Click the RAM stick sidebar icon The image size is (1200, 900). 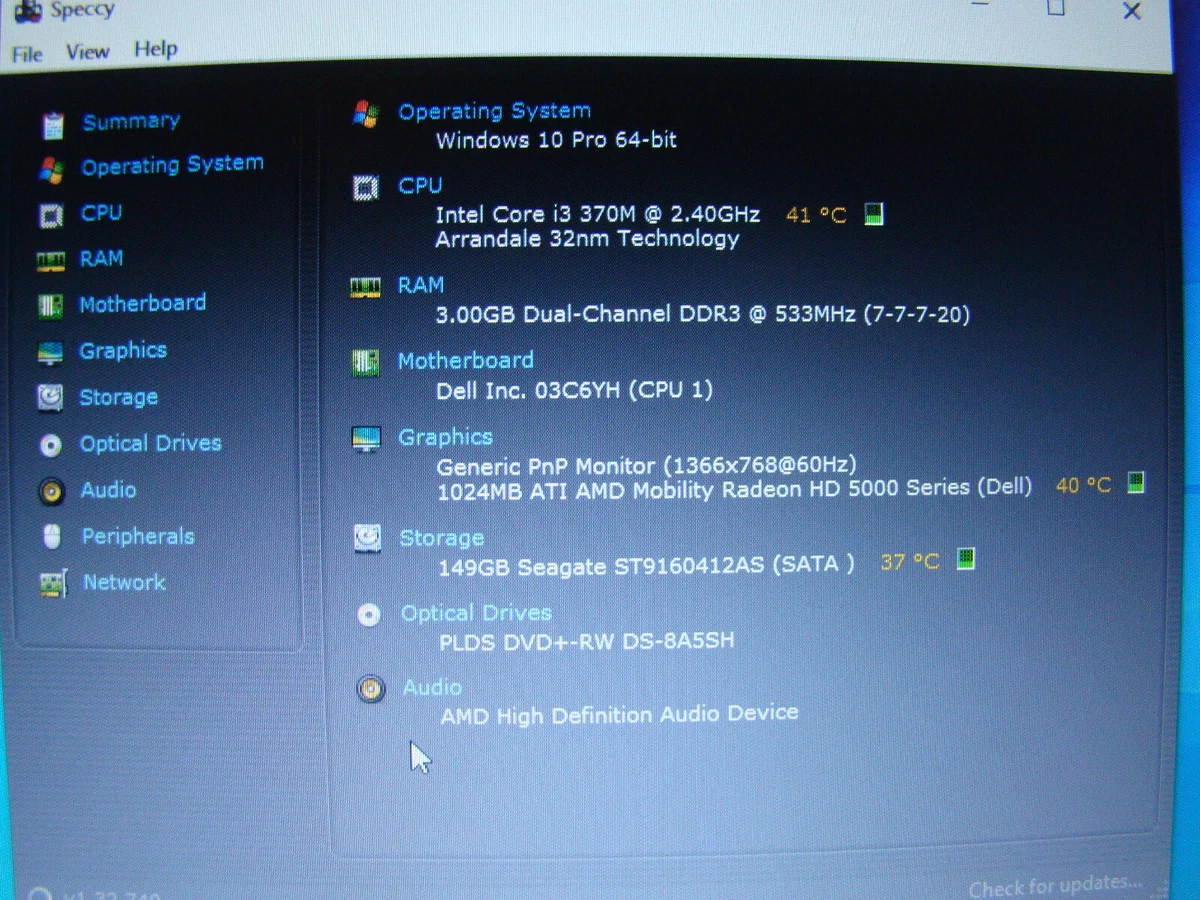(50, 261)
